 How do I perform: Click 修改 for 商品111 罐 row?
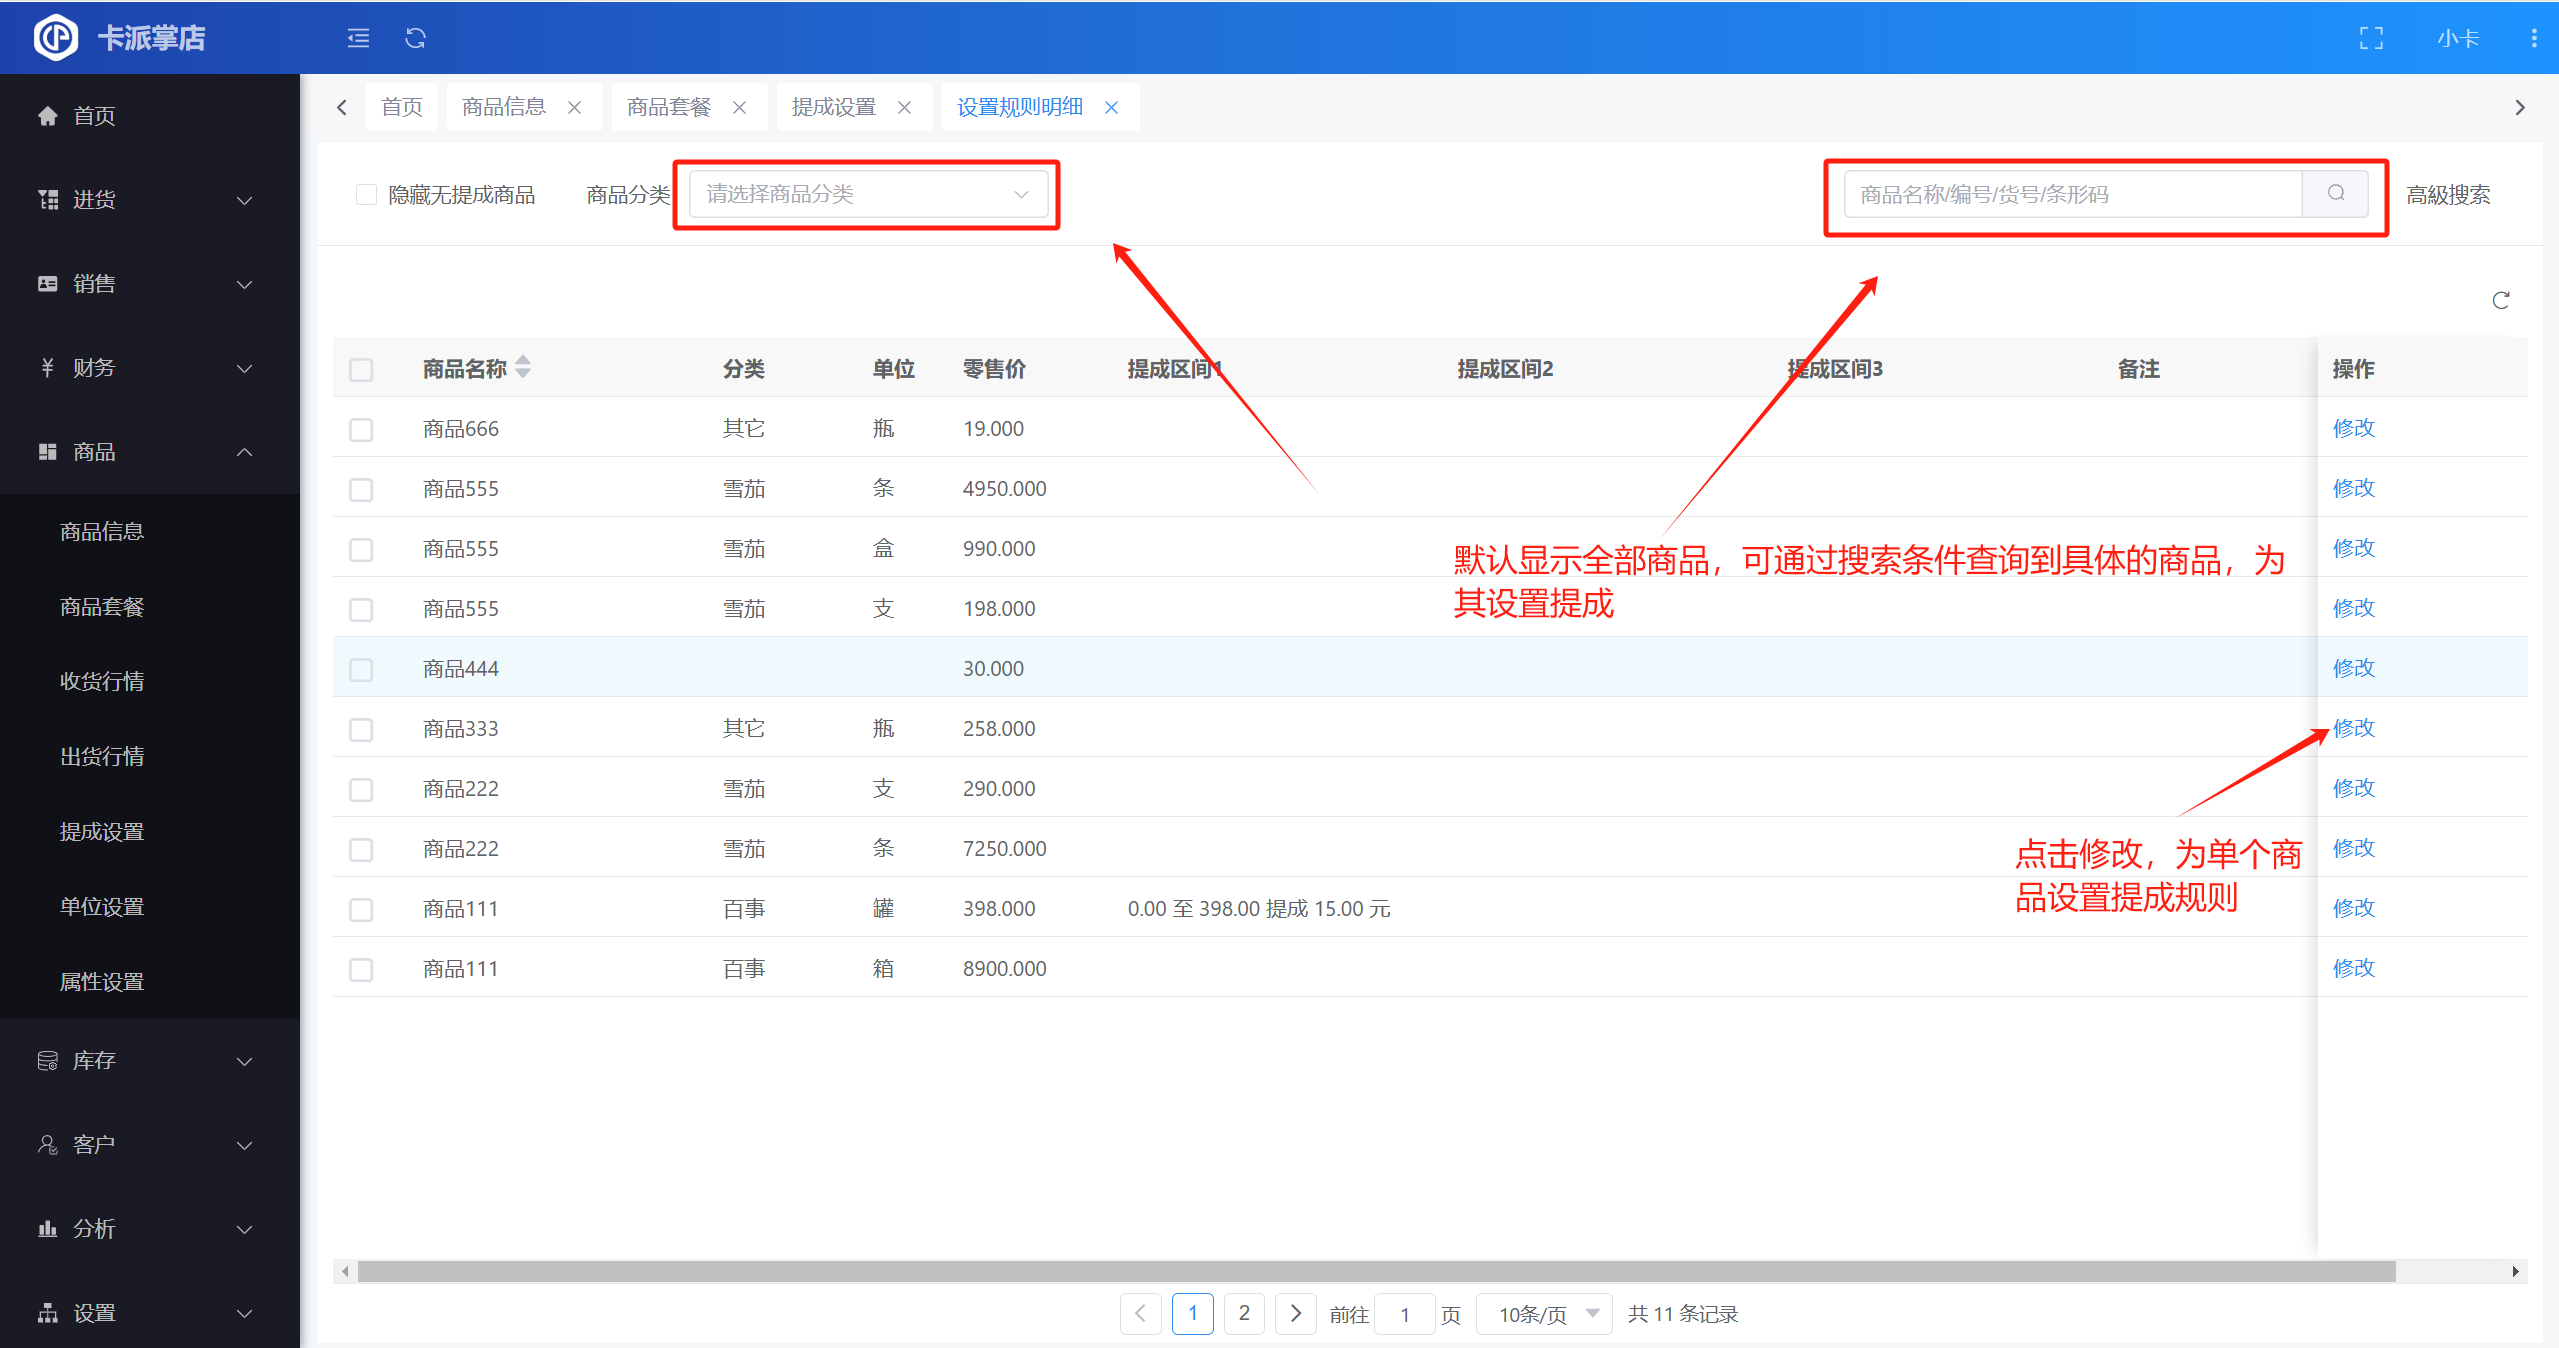(x=2353, y=908)
